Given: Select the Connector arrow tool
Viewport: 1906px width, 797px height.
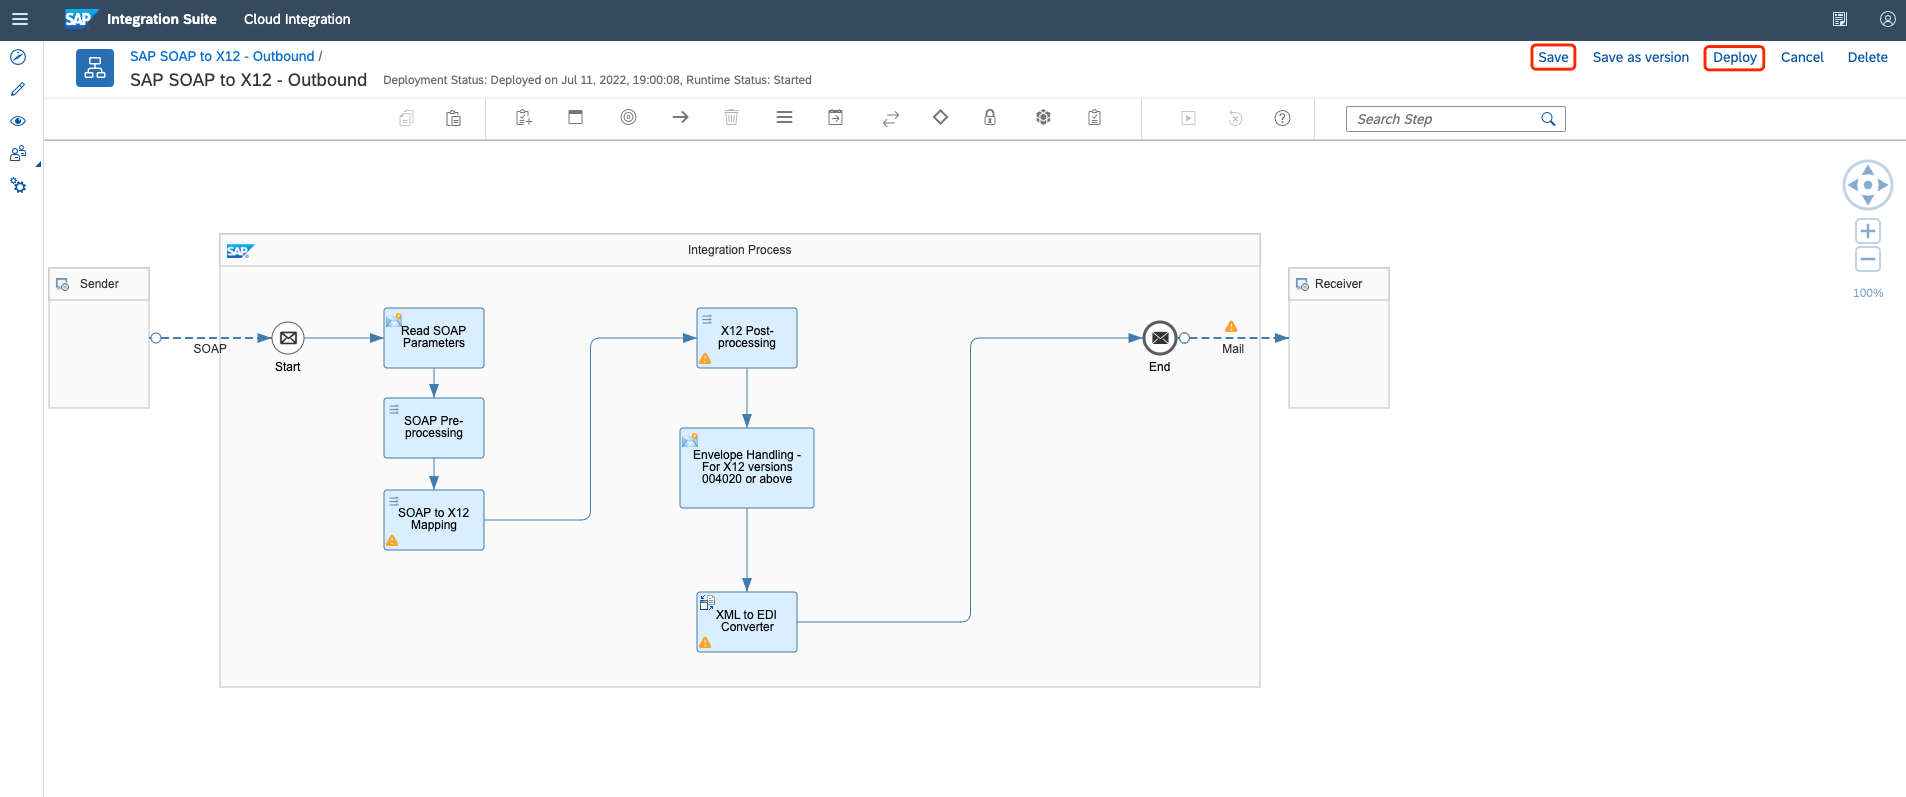Looking at the screenshot, I should pos(680,117).
